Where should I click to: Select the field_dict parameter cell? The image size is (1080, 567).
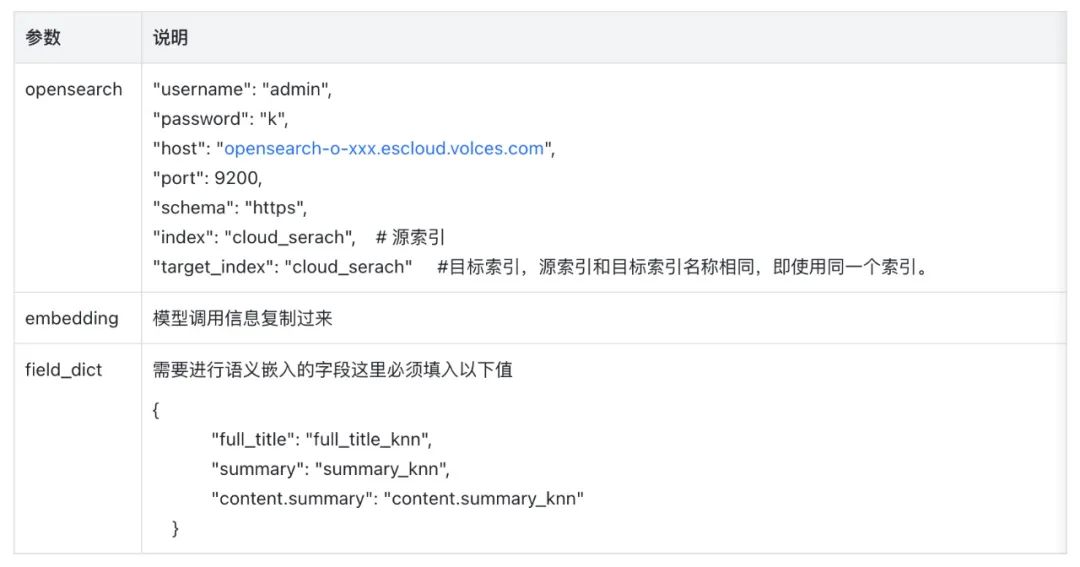click(x=63, y=370)
